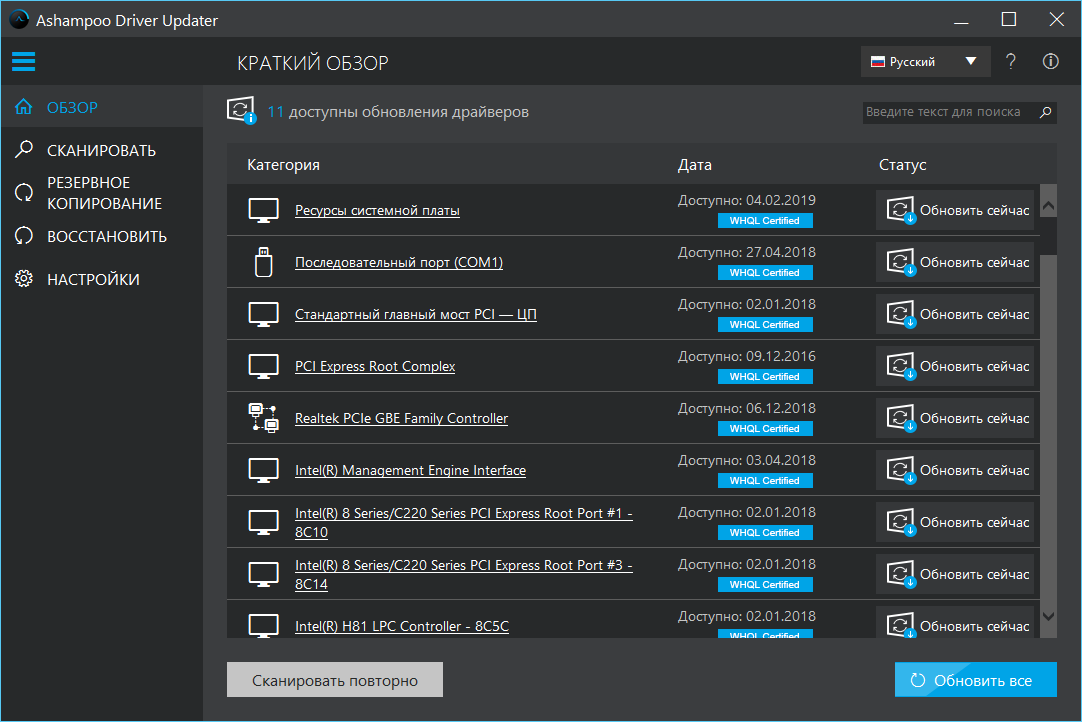Open the hamburger menu icon

(23, 61)
